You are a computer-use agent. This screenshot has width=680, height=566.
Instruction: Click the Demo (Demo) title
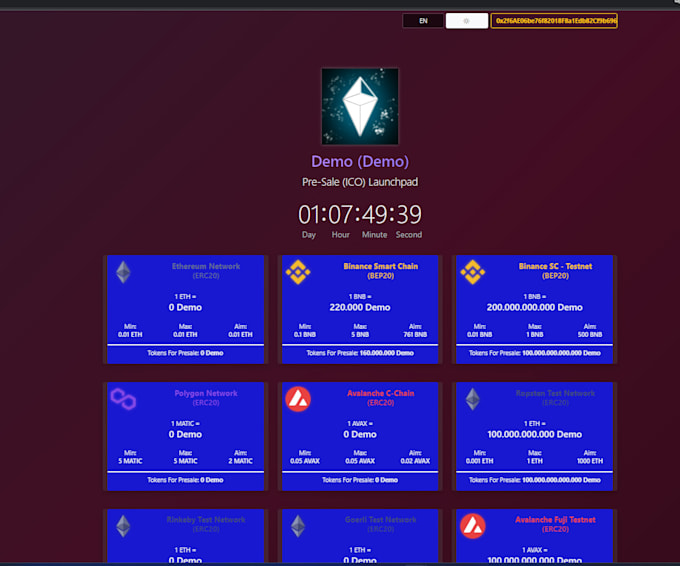tap(360, 161)
